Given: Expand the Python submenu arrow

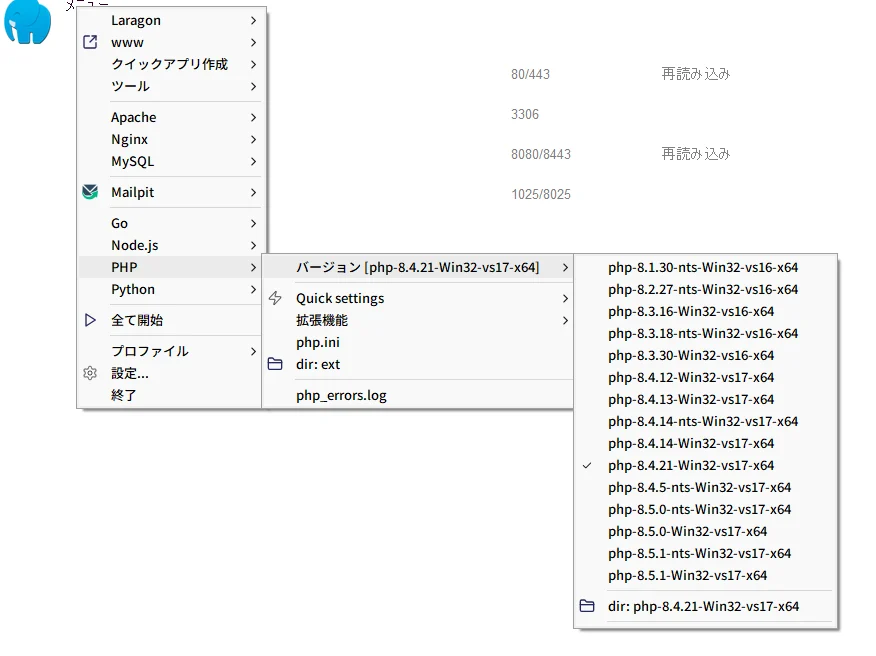Looking at the screenshot, I should click(254, 289).
